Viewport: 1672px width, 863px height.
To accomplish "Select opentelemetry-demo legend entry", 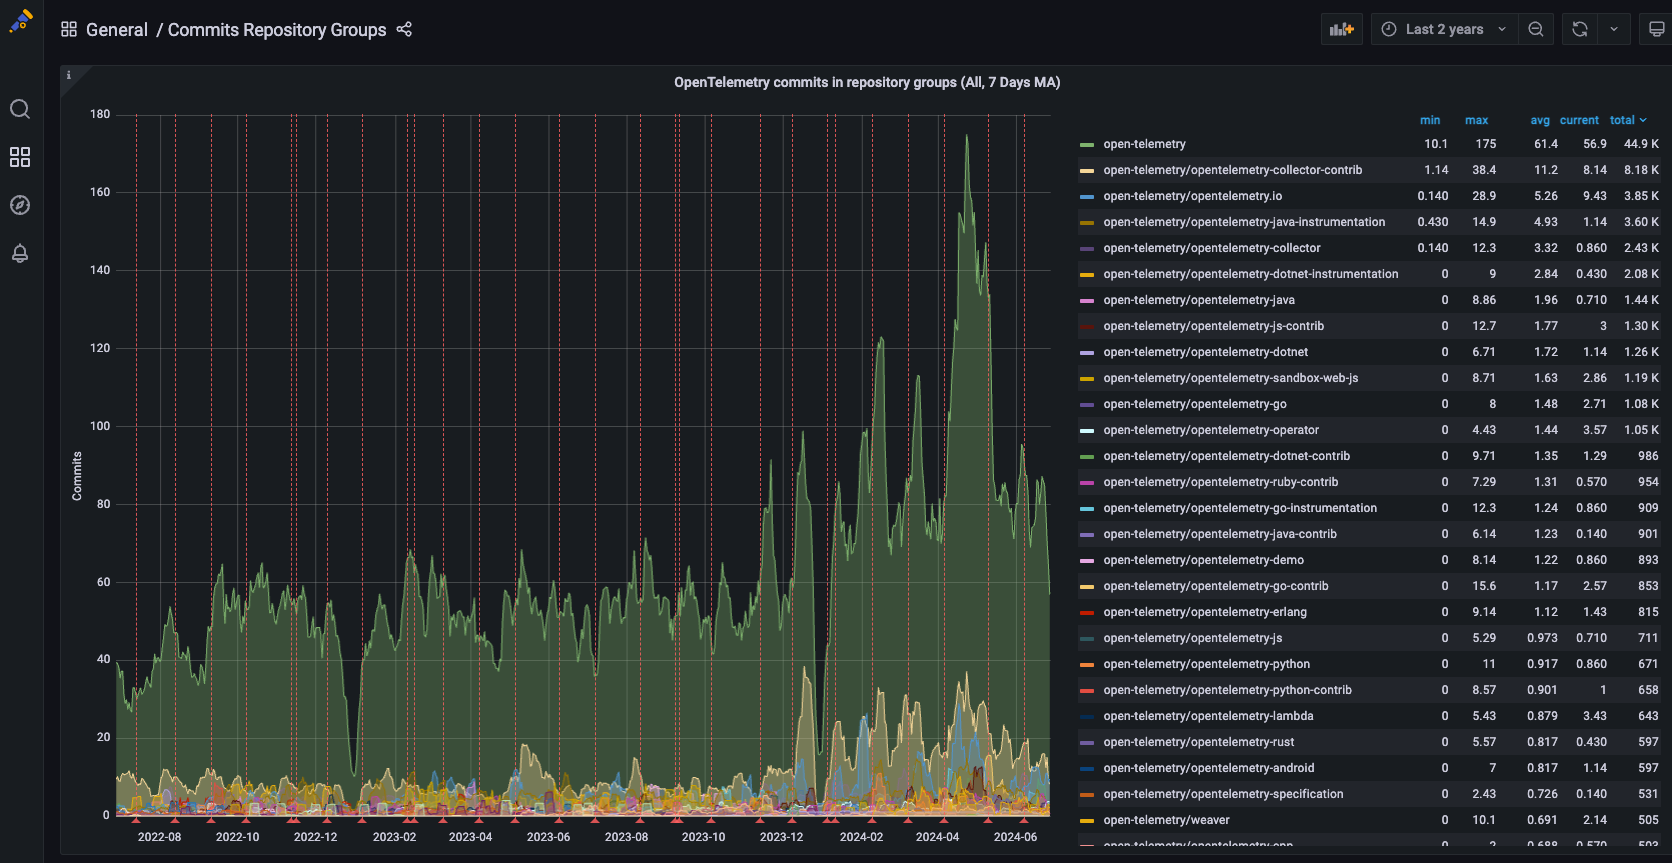I will [x=1203, y=560].
